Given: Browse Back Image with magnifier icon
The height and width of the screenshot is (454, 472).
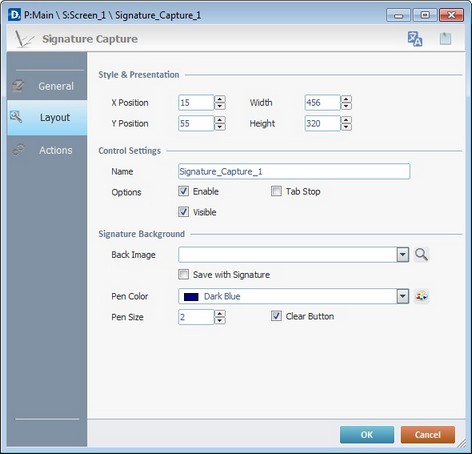Looking at the screenshot, I should 421,255.
